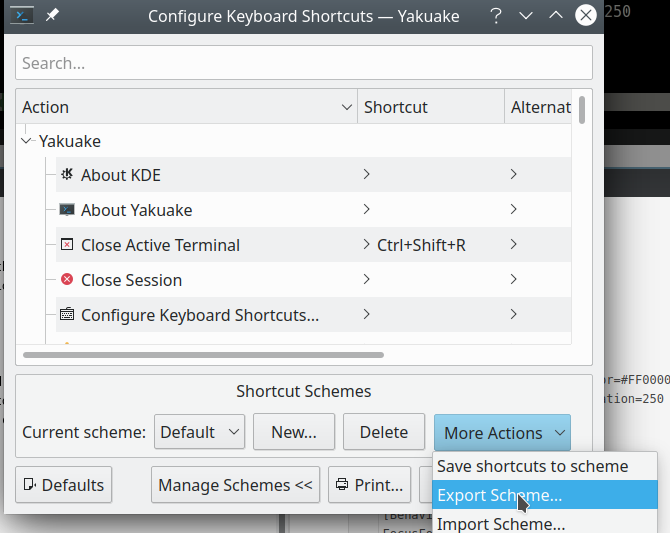Screen dimensions: 670x533
Task: Focus the Search... input field
Action: (304, 63)
